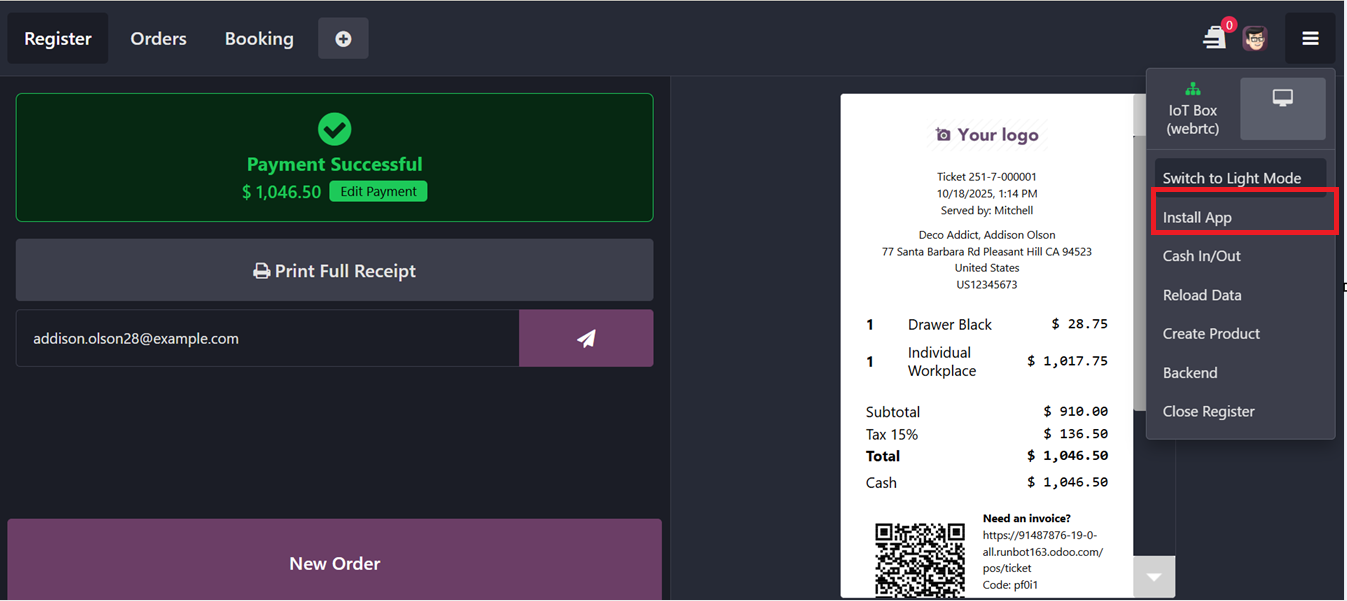Screen dimensions: 1347x601
Task: Switch to the Orders tab
Action: point(158,39)
